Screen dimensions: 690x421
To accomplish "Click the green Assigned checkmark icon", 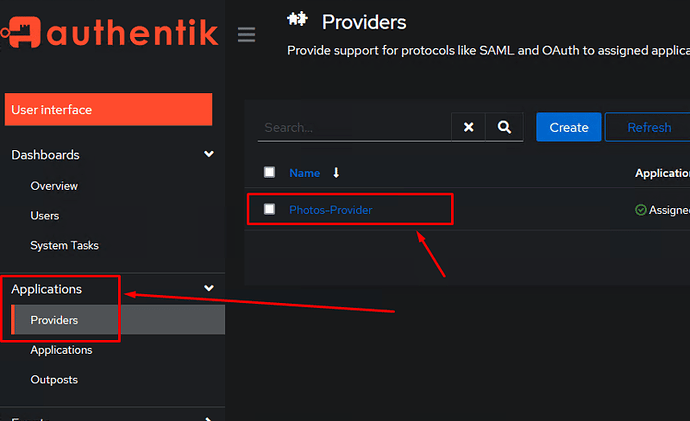I will pyautogui.click(x=641, y=210).
